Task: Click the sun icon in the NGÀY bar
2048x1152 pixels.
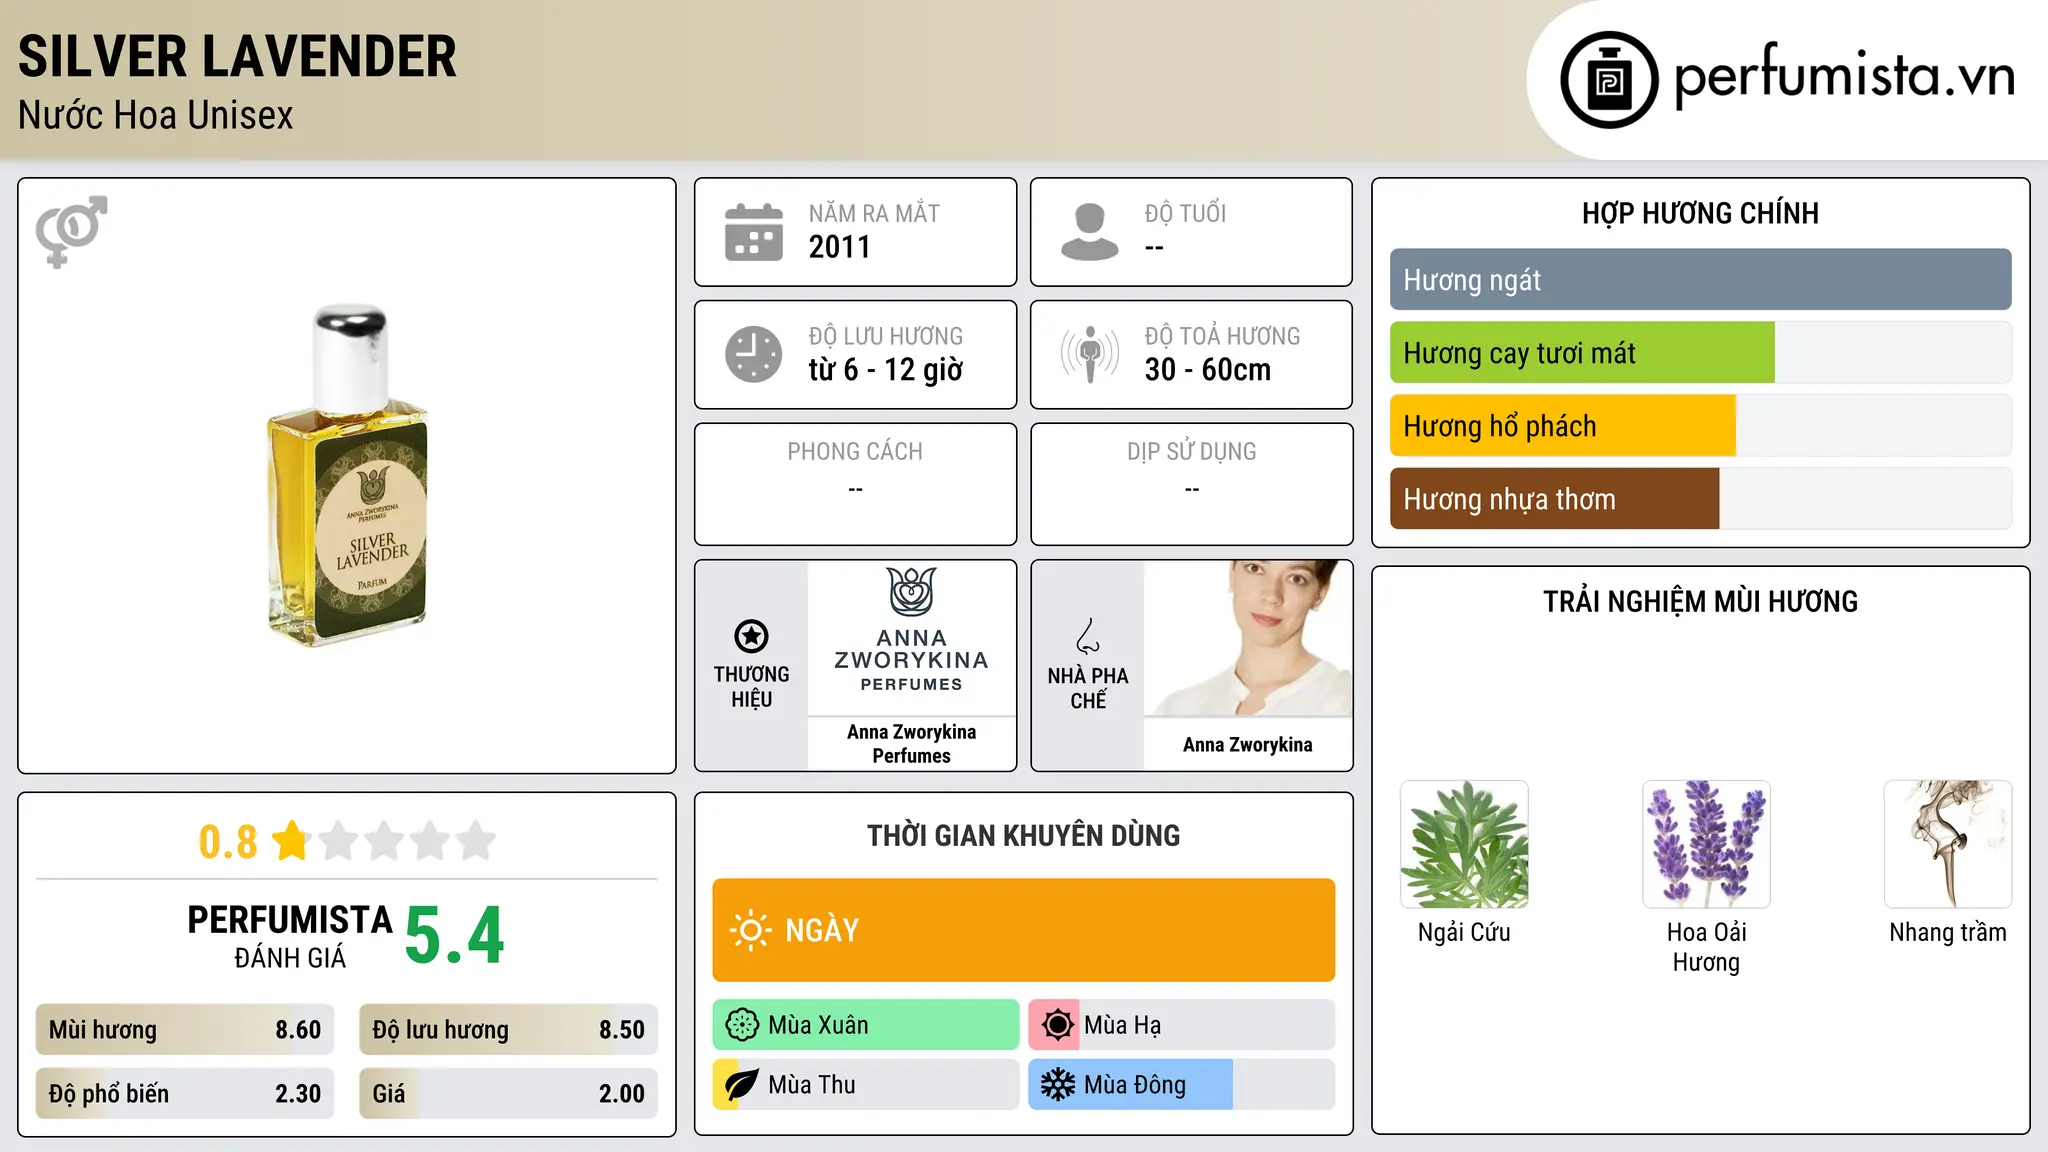Action: [750, 930]
